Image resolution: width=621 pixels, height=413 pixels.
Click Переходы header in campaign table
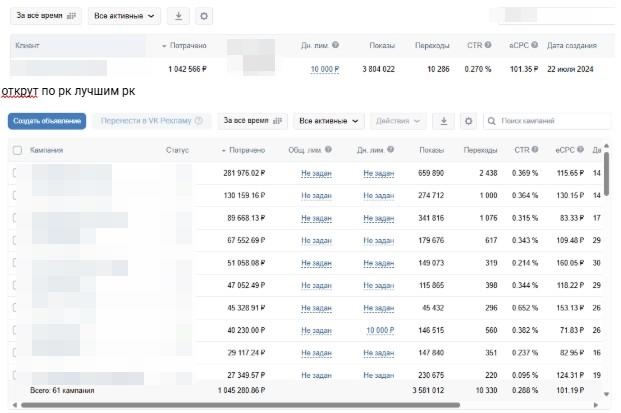480,150
